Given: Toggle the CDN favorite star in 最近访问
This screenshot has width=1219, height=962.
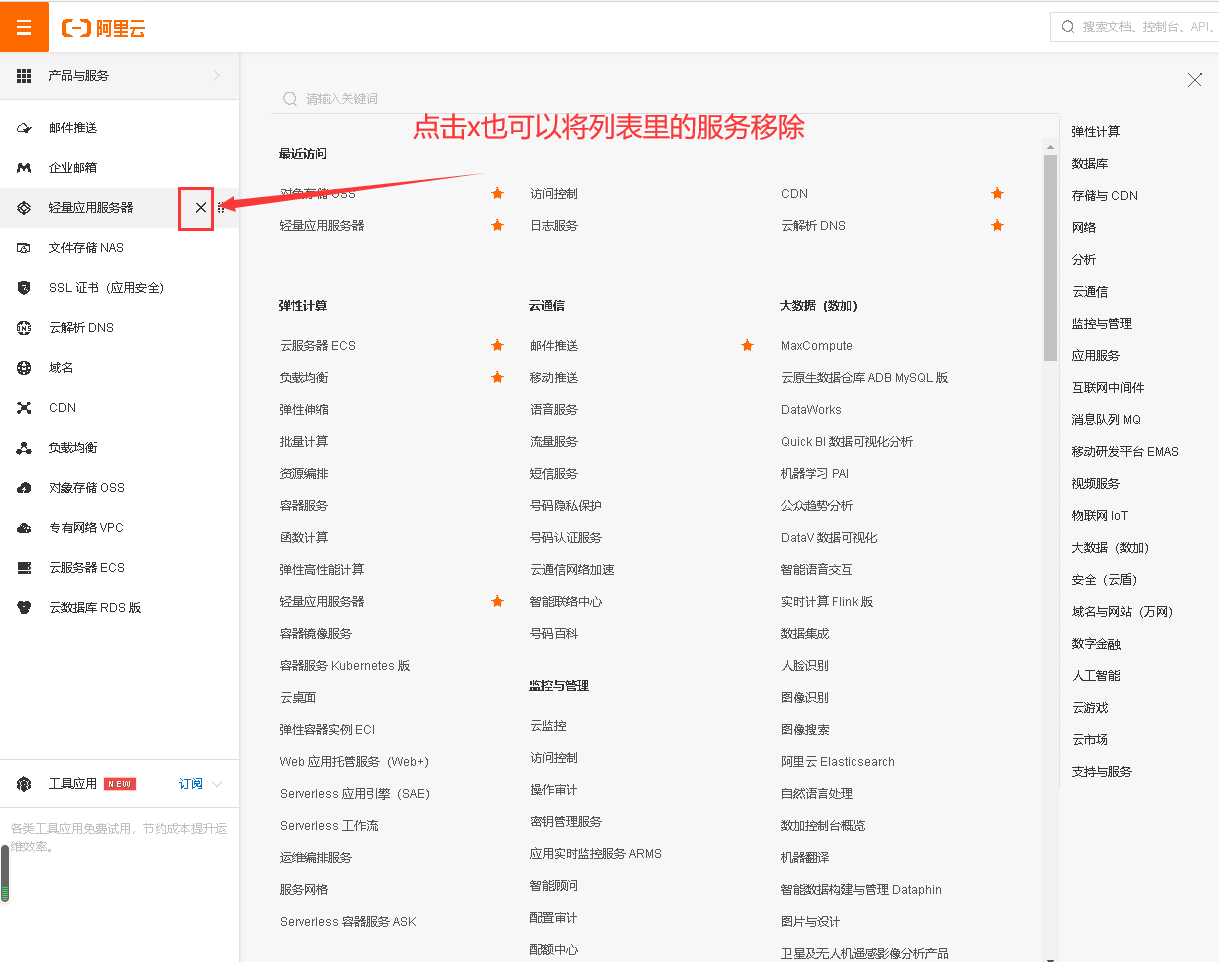Looking at the screenshot, I should tap(997, 194).
